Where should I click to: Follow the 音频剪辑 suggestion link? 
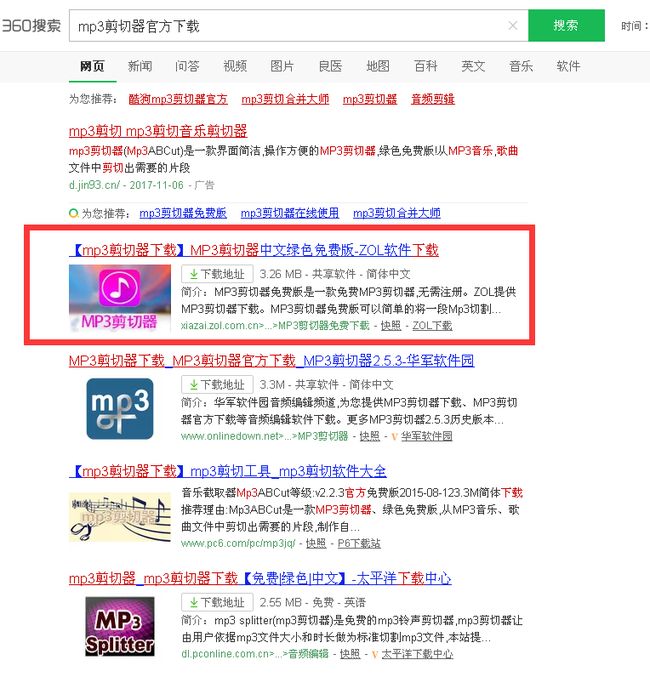[x=433, y=99]
